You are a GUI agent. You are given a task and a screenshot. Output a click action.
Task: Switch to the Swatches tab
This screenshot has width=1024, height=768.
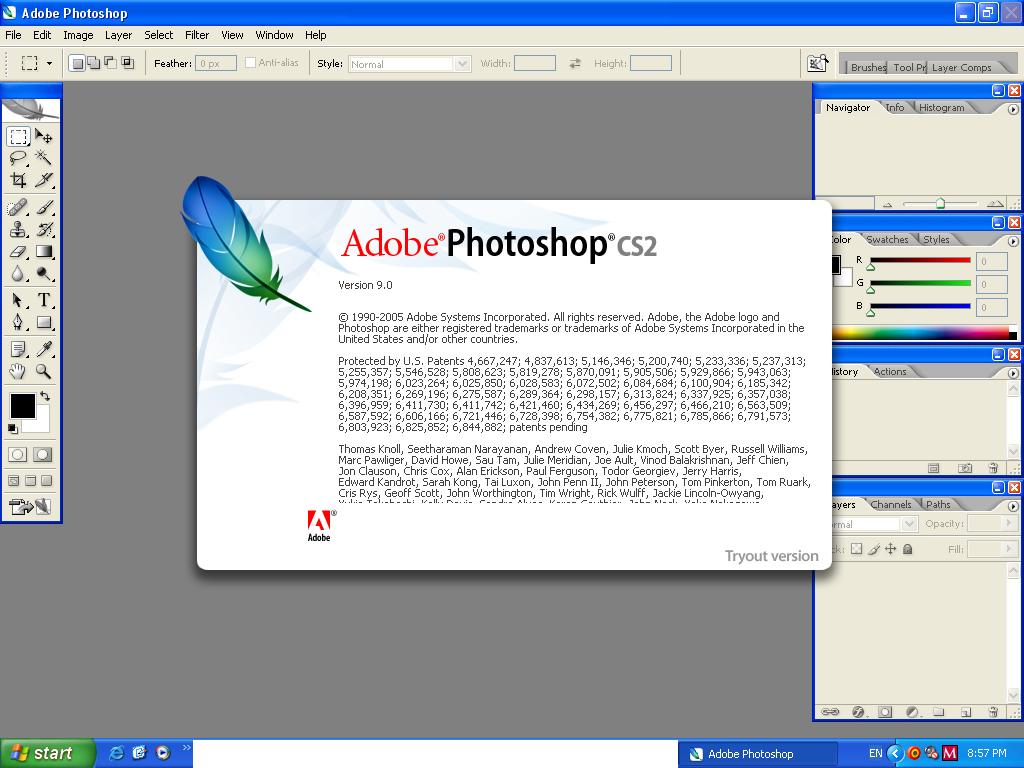886,239
